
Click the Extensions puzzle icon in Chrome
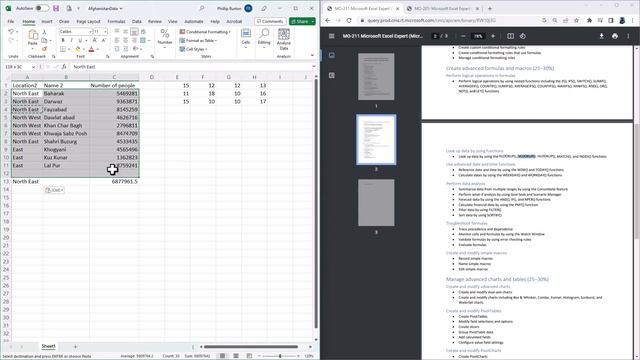point(589,20)
